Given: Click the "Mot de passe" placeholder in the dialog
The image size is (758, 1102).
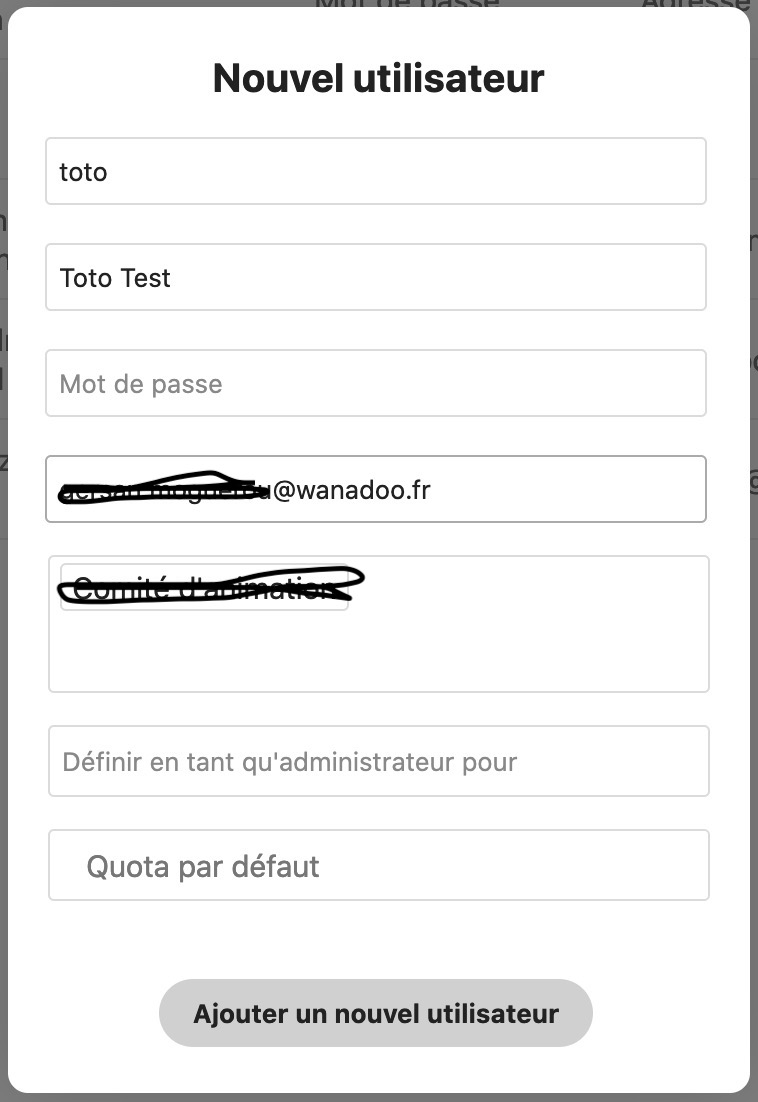Looking at the screenshot, I should coord(141,384).
